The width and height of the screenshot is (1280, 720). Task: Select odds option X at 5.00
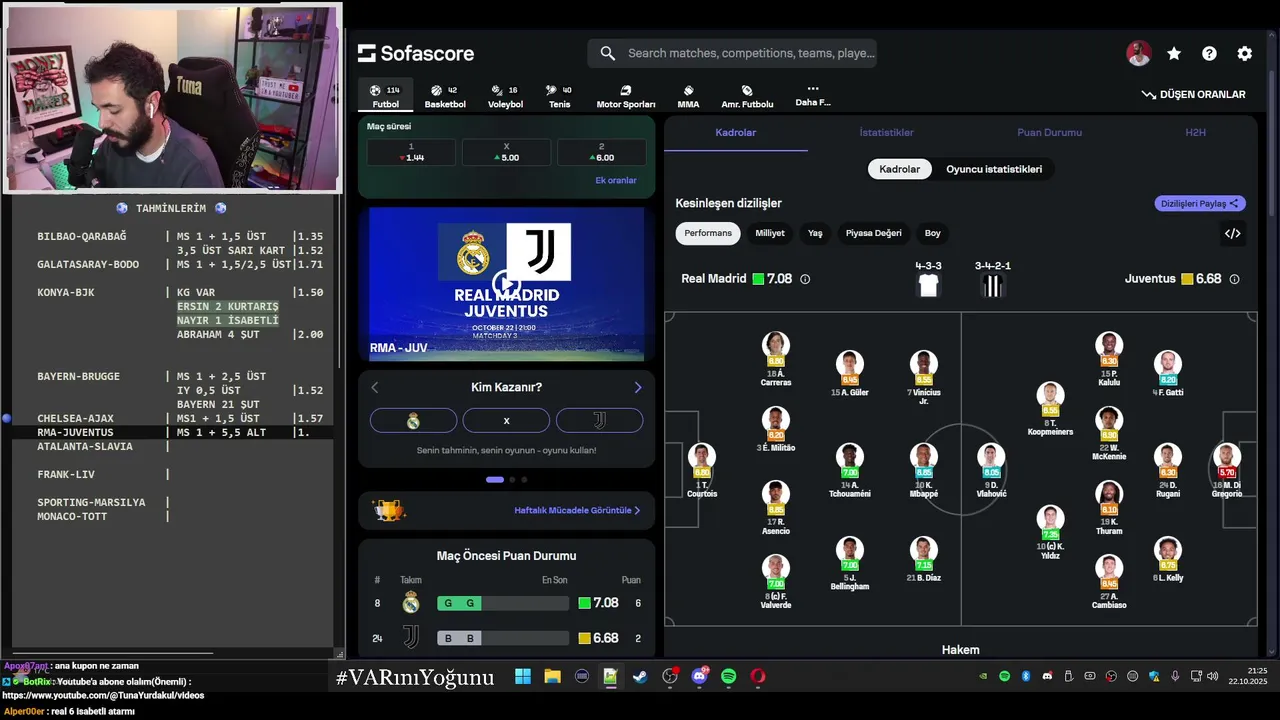tap(506, 152)
